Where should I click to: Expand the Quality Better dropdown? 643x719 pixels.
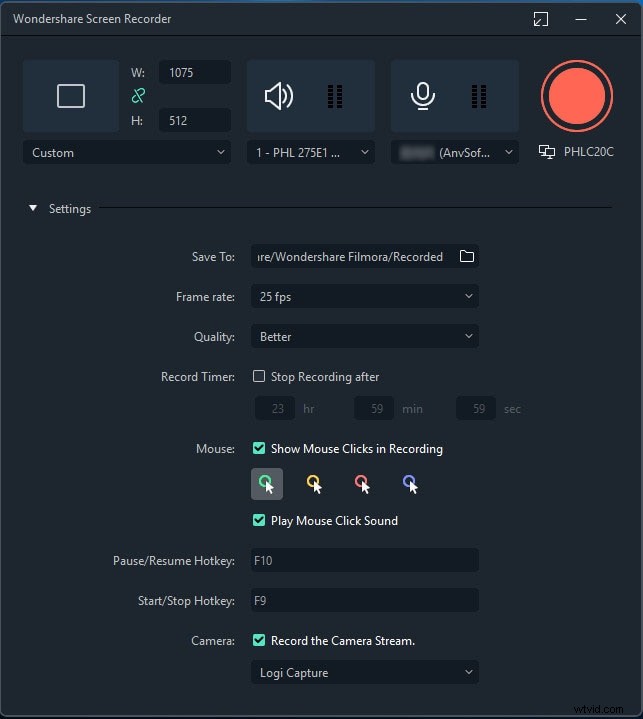pyautogui.click(x=364, y=337)
